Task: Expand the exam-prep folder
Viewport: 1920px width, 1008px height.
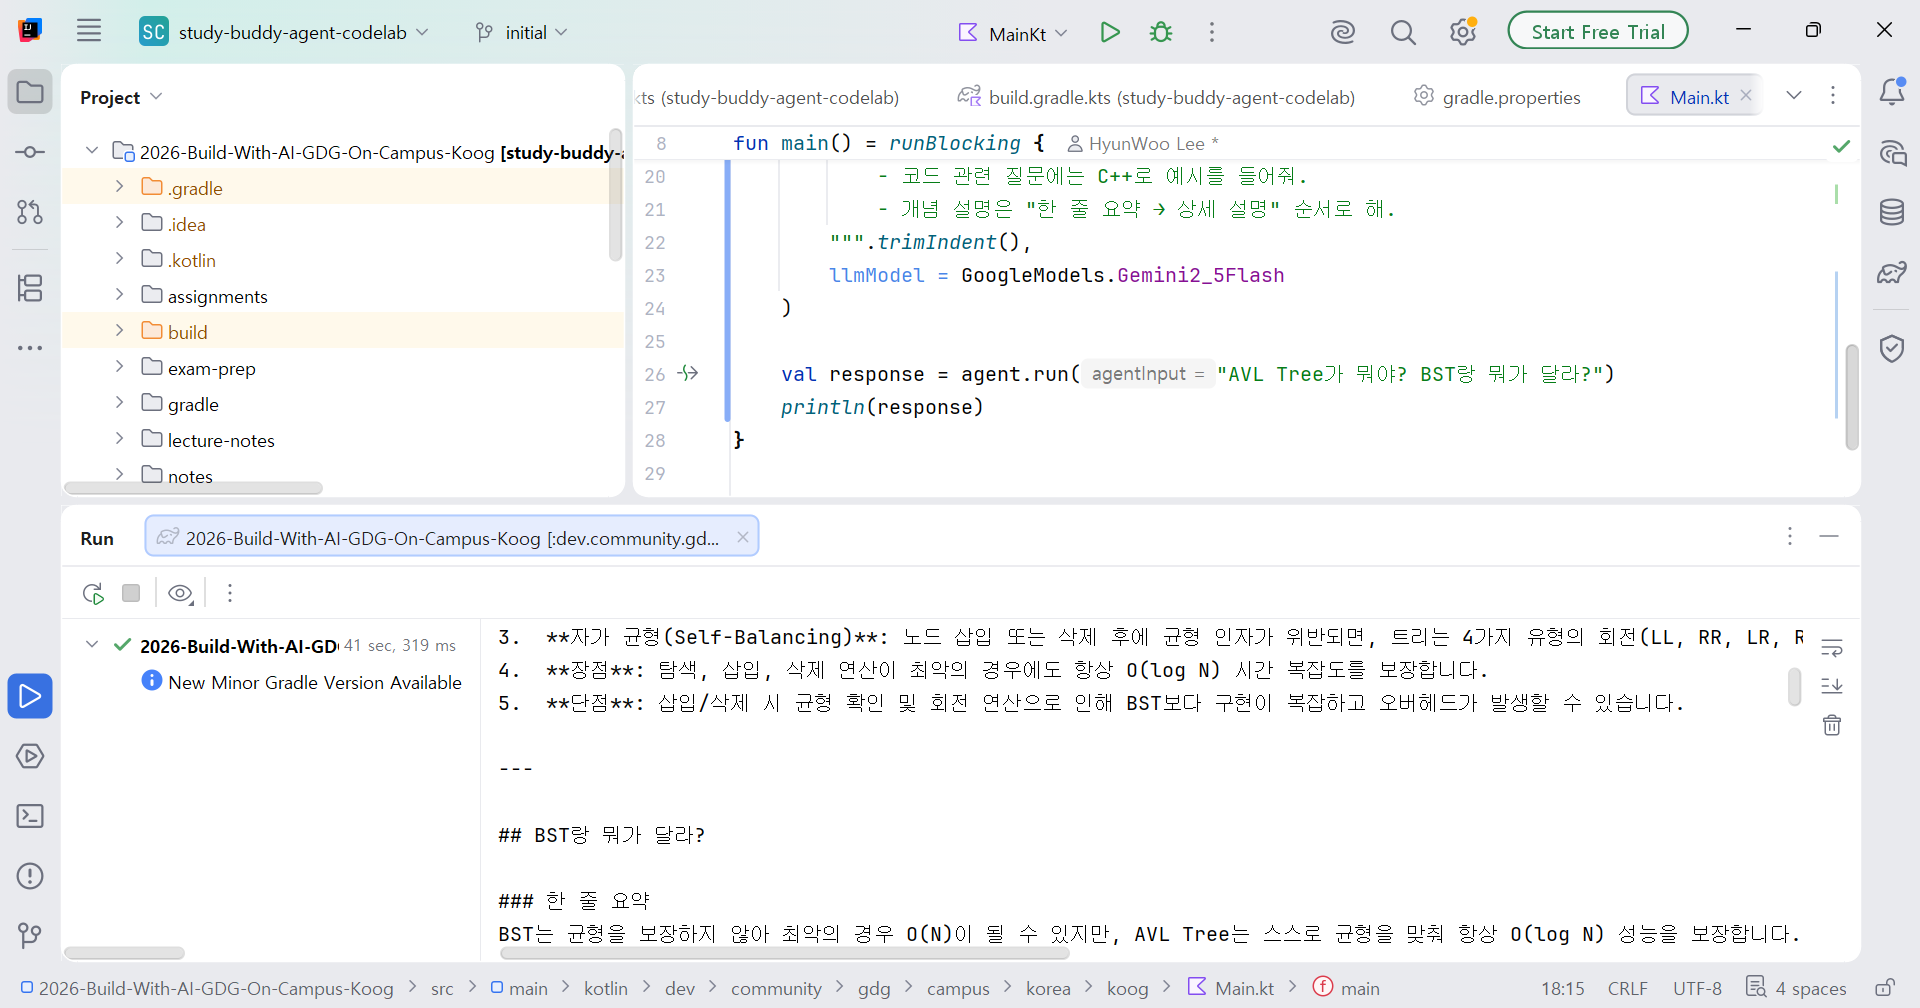Action: [x=119, y=367]
